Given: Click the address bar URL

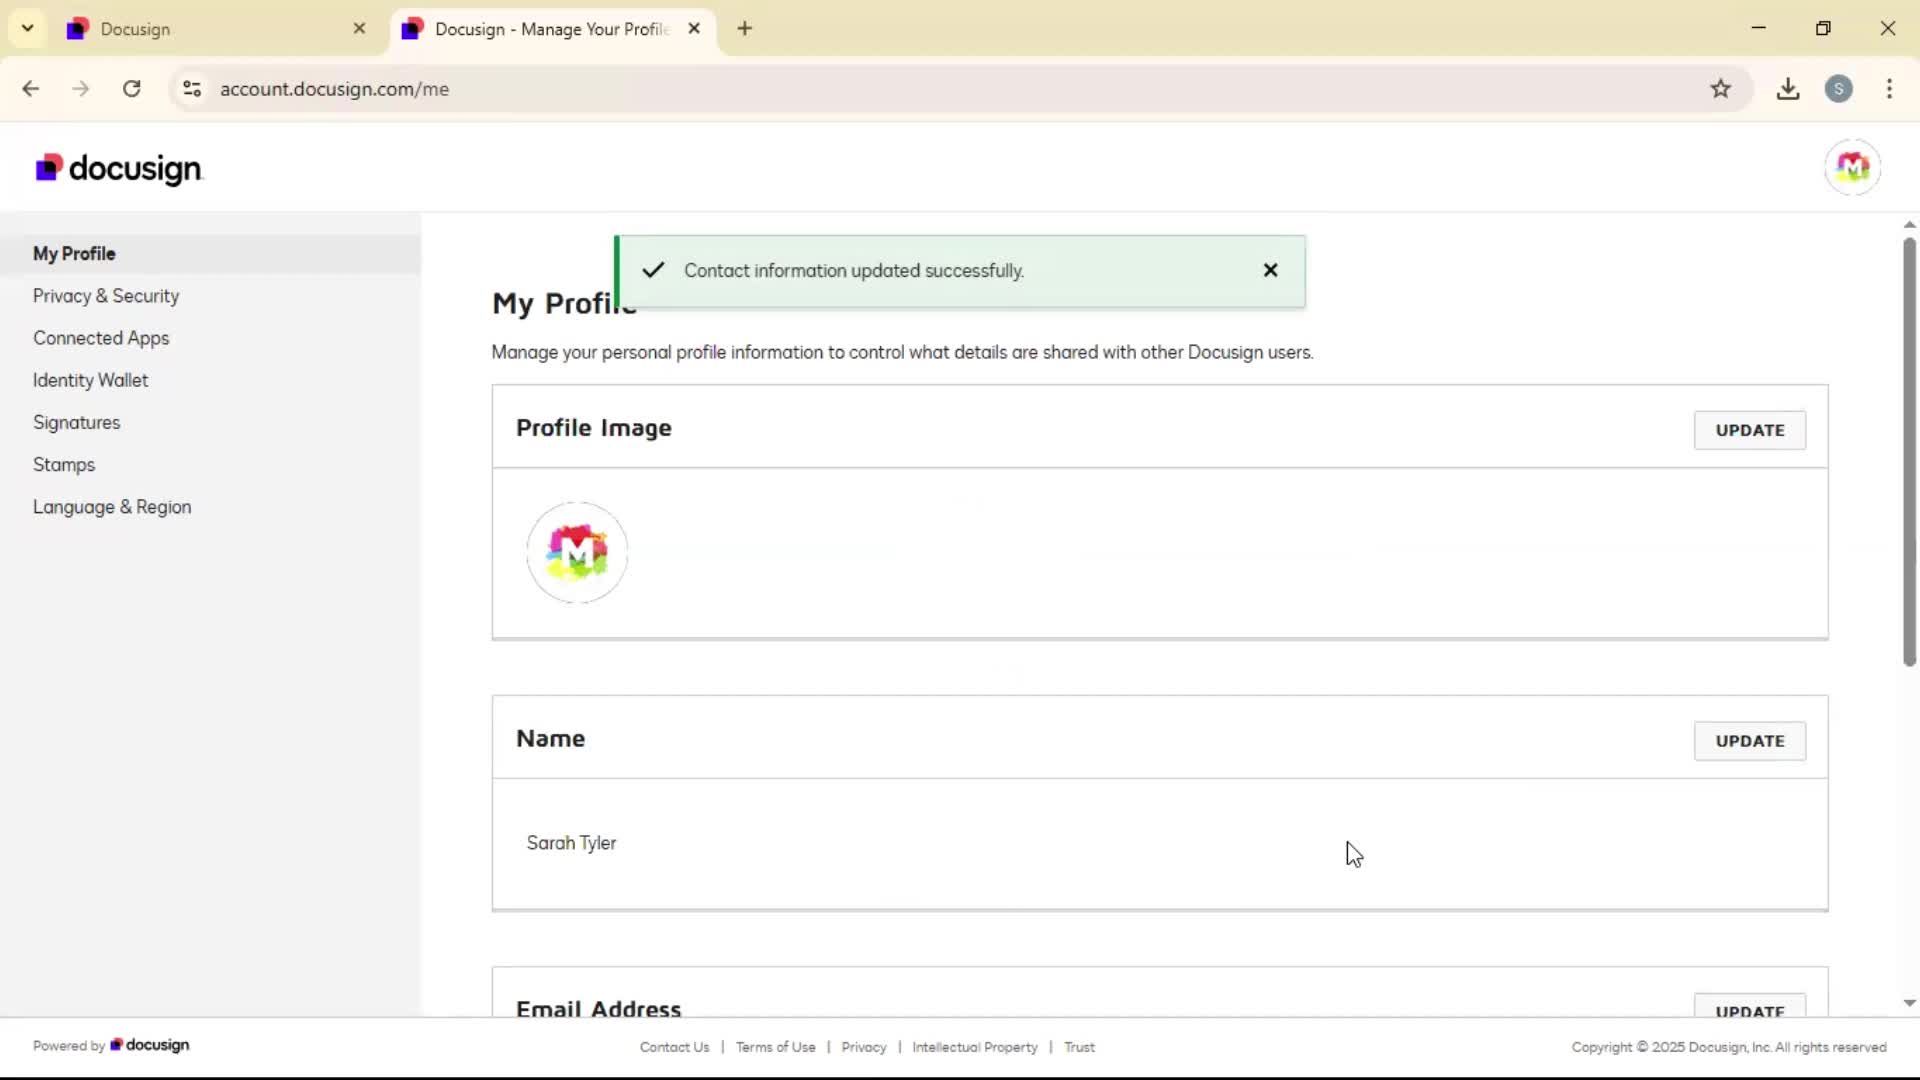Looking at the screenshot, I should (334, 89).
